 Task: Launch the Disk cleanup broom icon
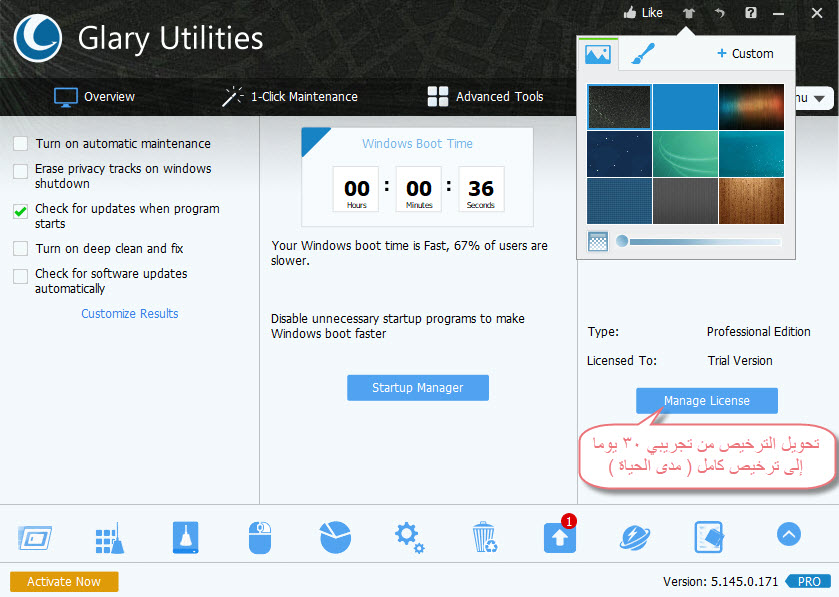pyautogui.click(x=185, y=537)
